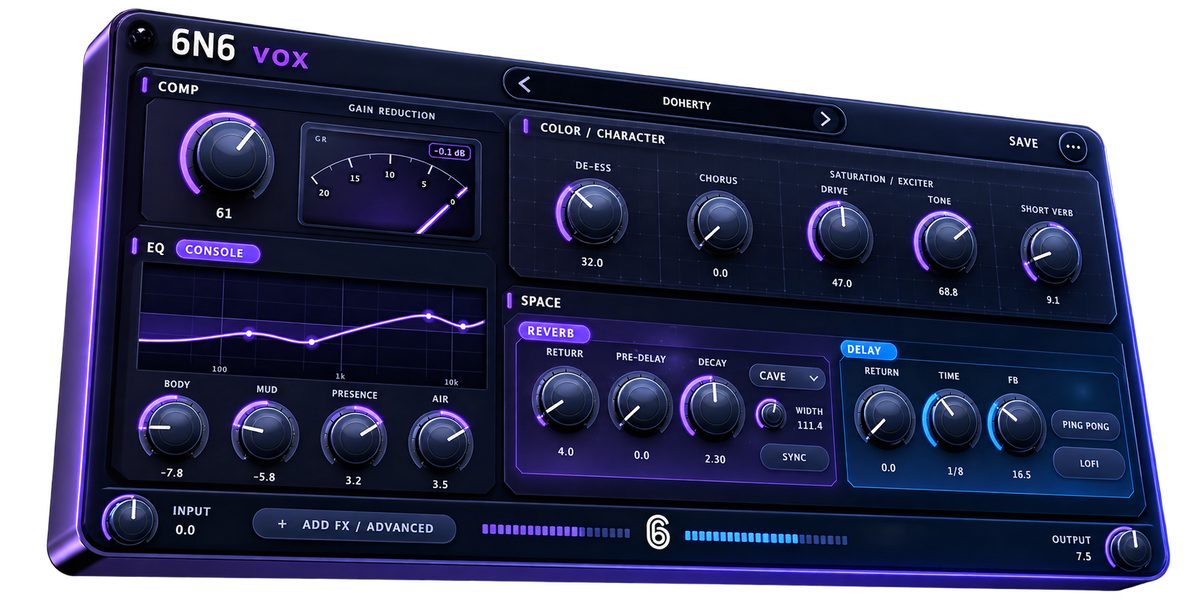This screenshot has height=600, width=1200.
Task: Click the BODY value -7.8
Action: click(x=171, y=473)
